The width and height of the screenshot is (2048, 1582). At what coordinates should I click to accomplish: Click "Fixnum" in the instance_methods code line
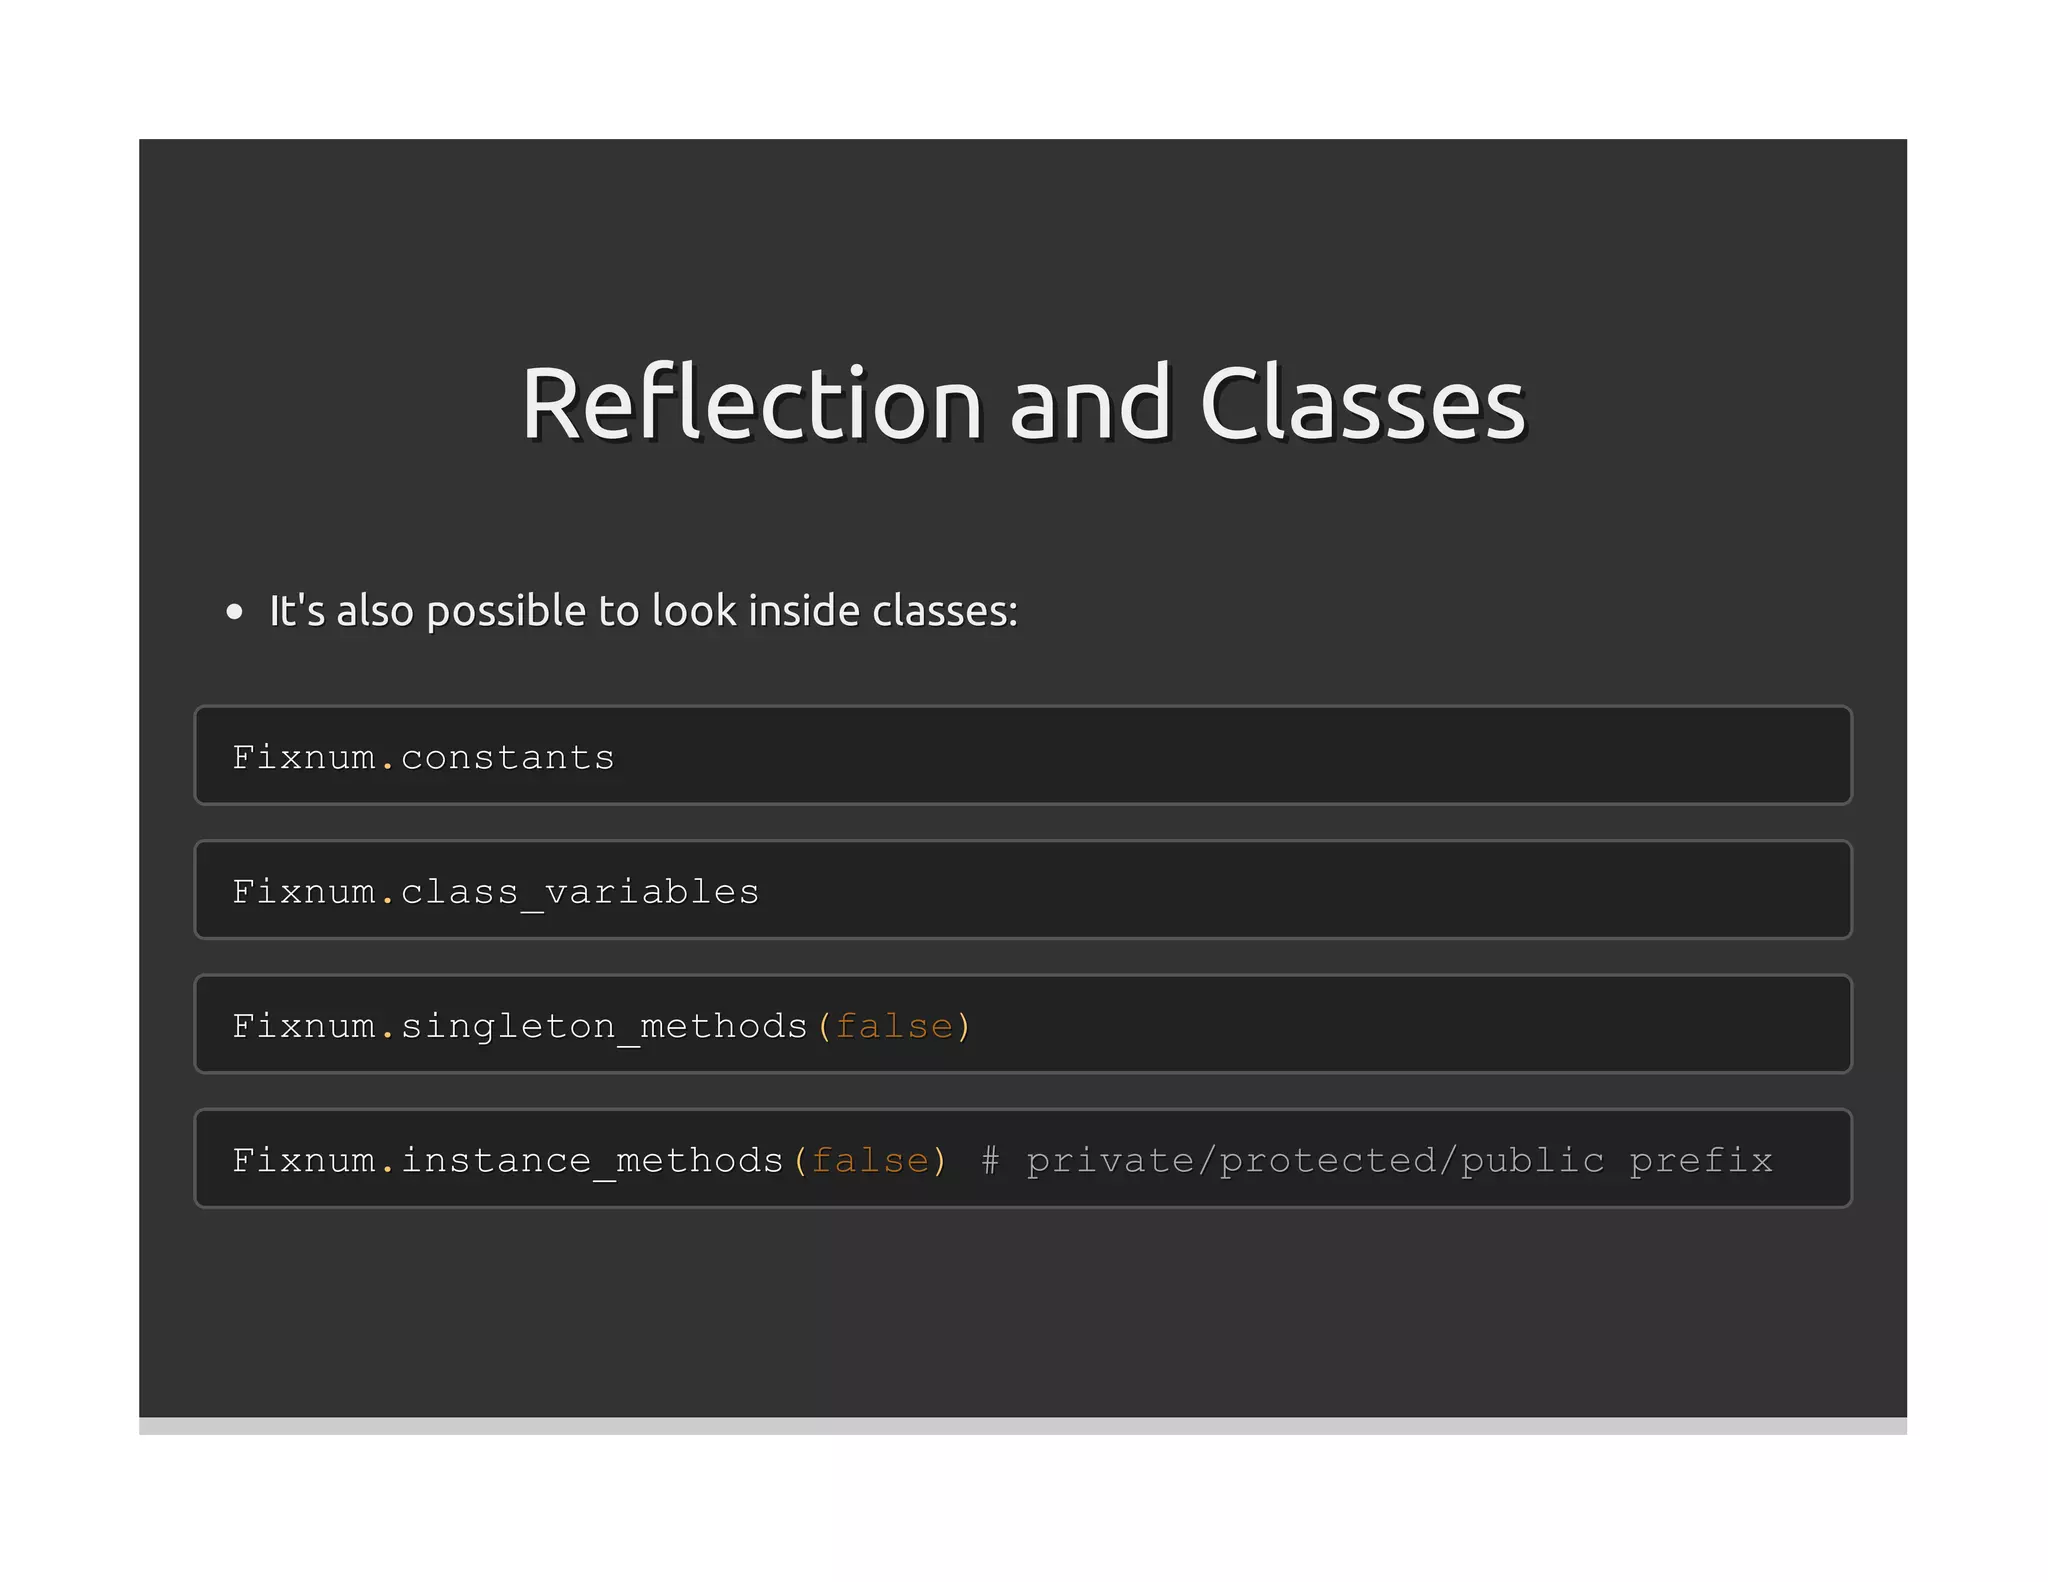304,1160
